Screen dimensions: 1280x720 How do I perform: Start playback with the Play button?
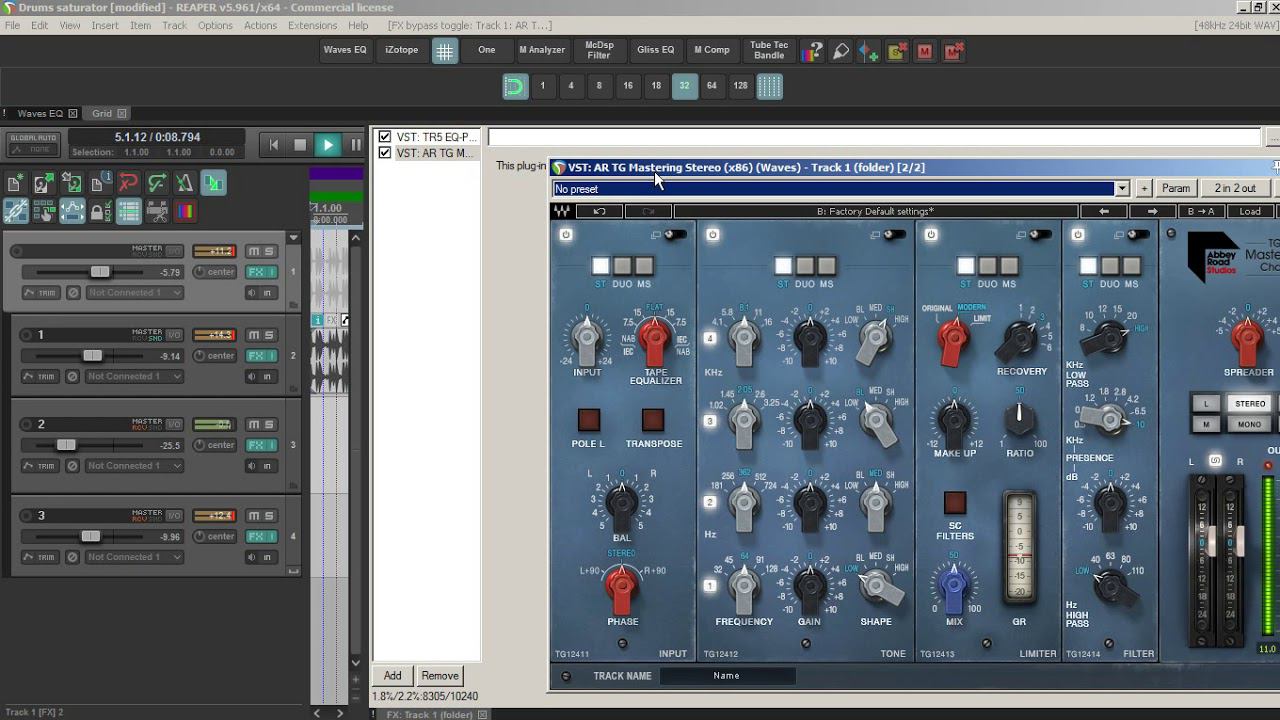pyautogui.click(x=327, y=145)
